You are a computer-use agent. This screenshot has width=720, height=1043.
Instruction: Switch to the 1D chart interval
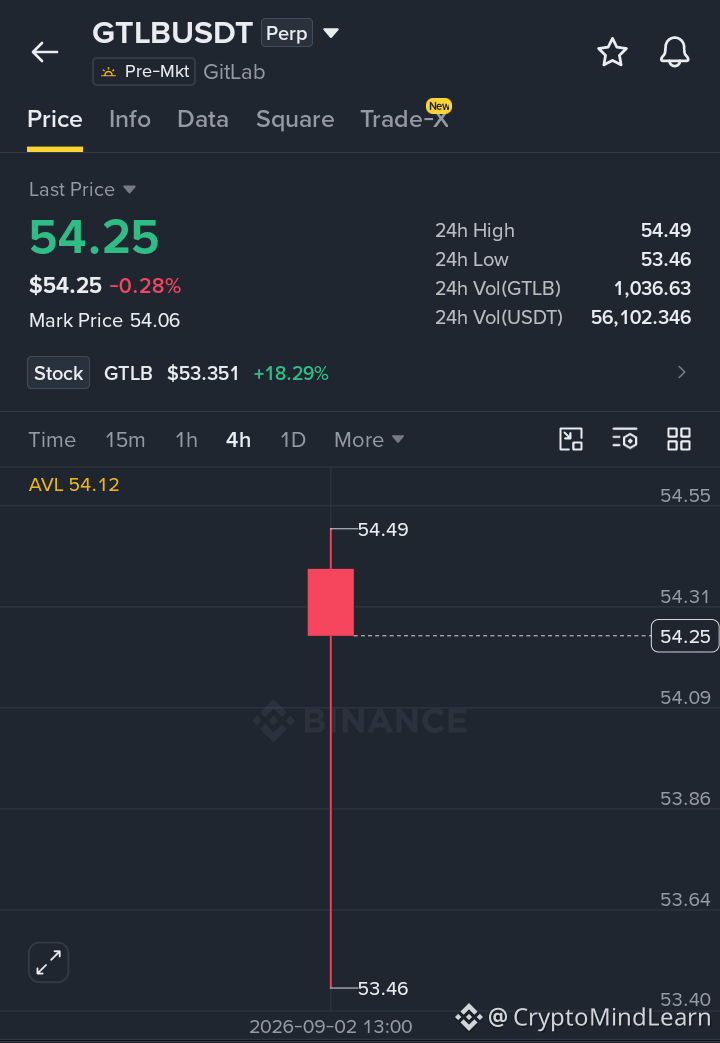(293, 440)
